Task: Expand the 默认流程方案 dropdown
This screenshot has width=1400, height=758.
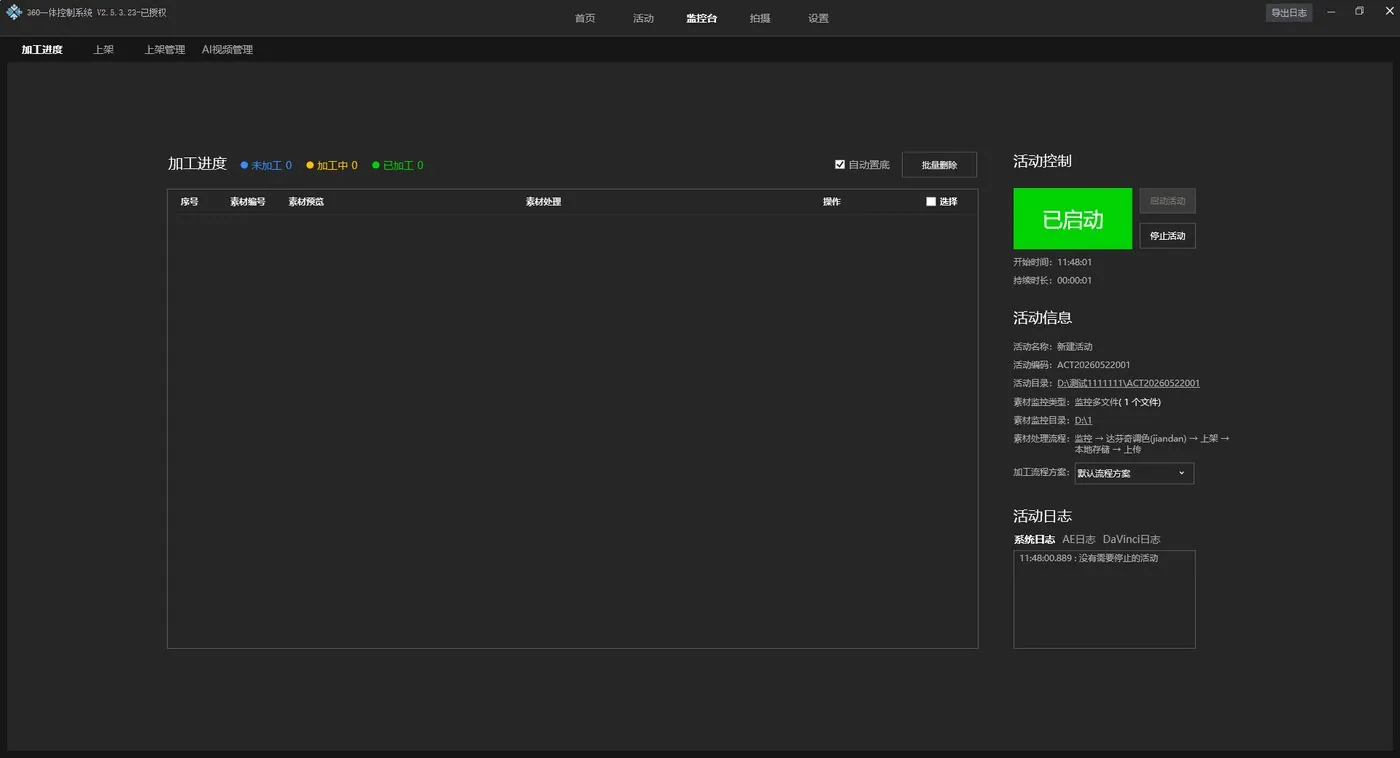Action: [x=1134, y=473]
